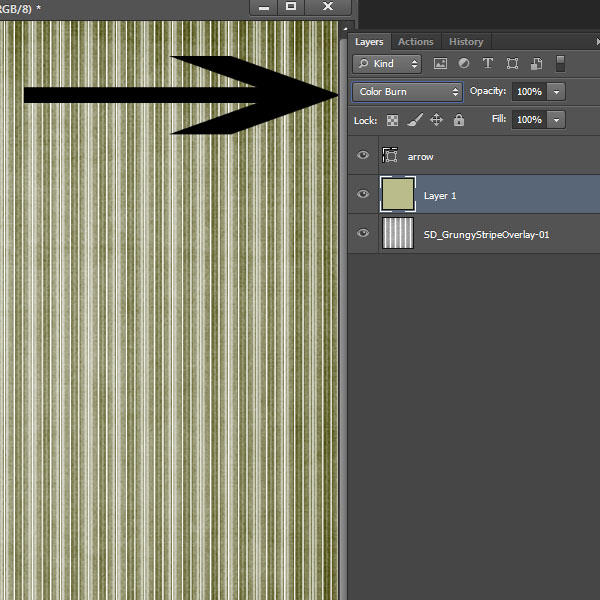Click the Opacity 100% value field
This screenshot has height=600, width=600.
click(x=530, y=92)
